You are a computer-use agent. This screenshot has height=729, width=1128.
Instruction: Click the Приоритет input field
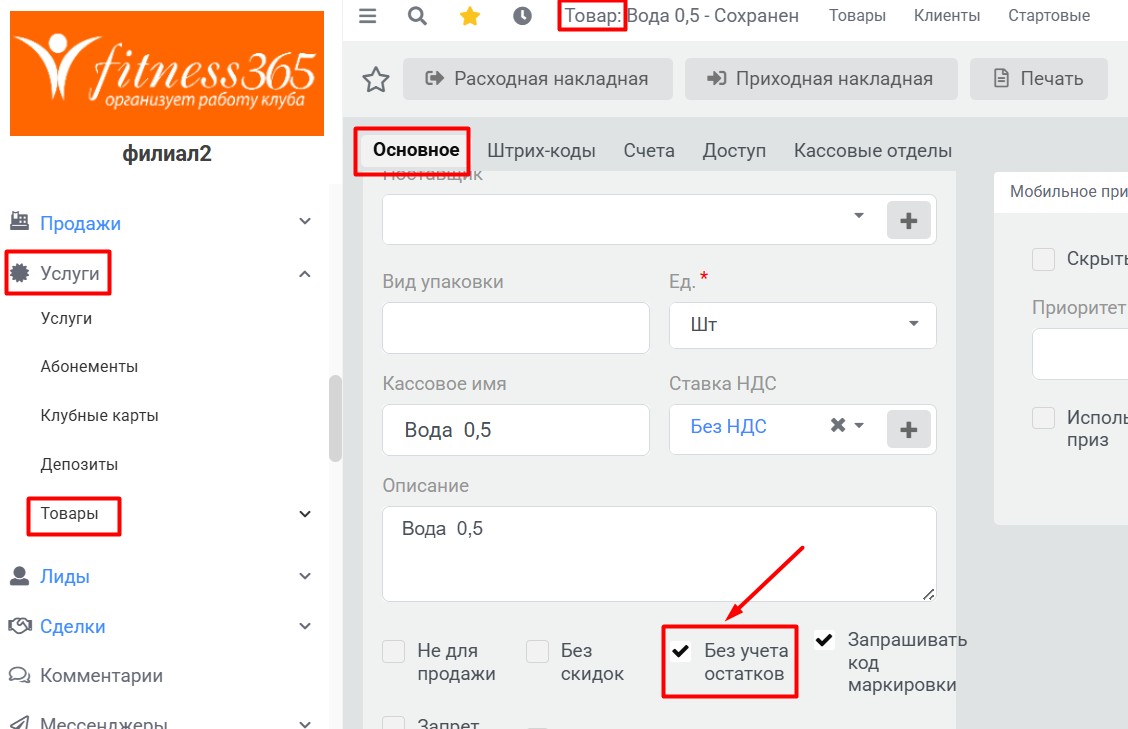click(x=1080, y=354)
